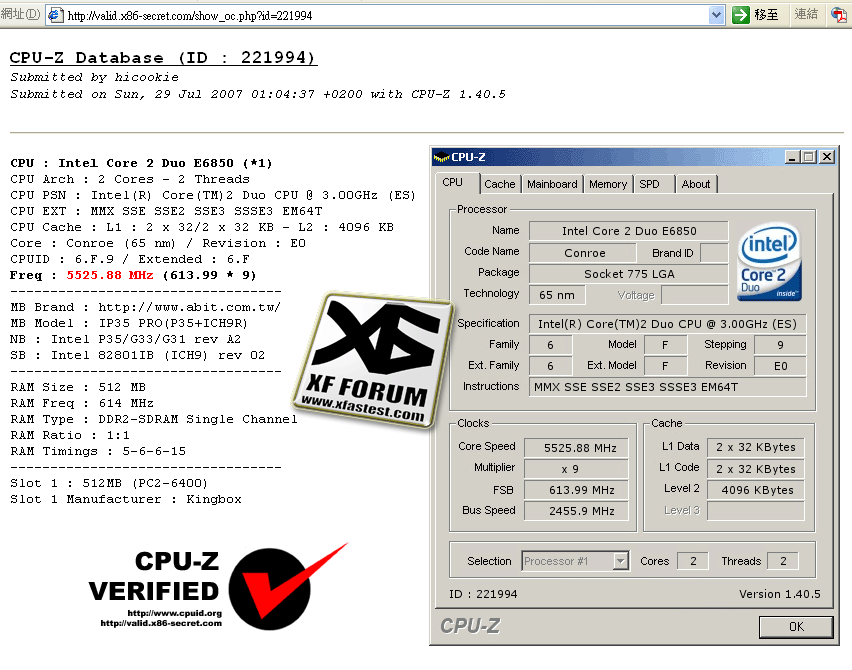Click the Revision value E0 box
Screen dimensions: 852x670
tap(780, 366)
